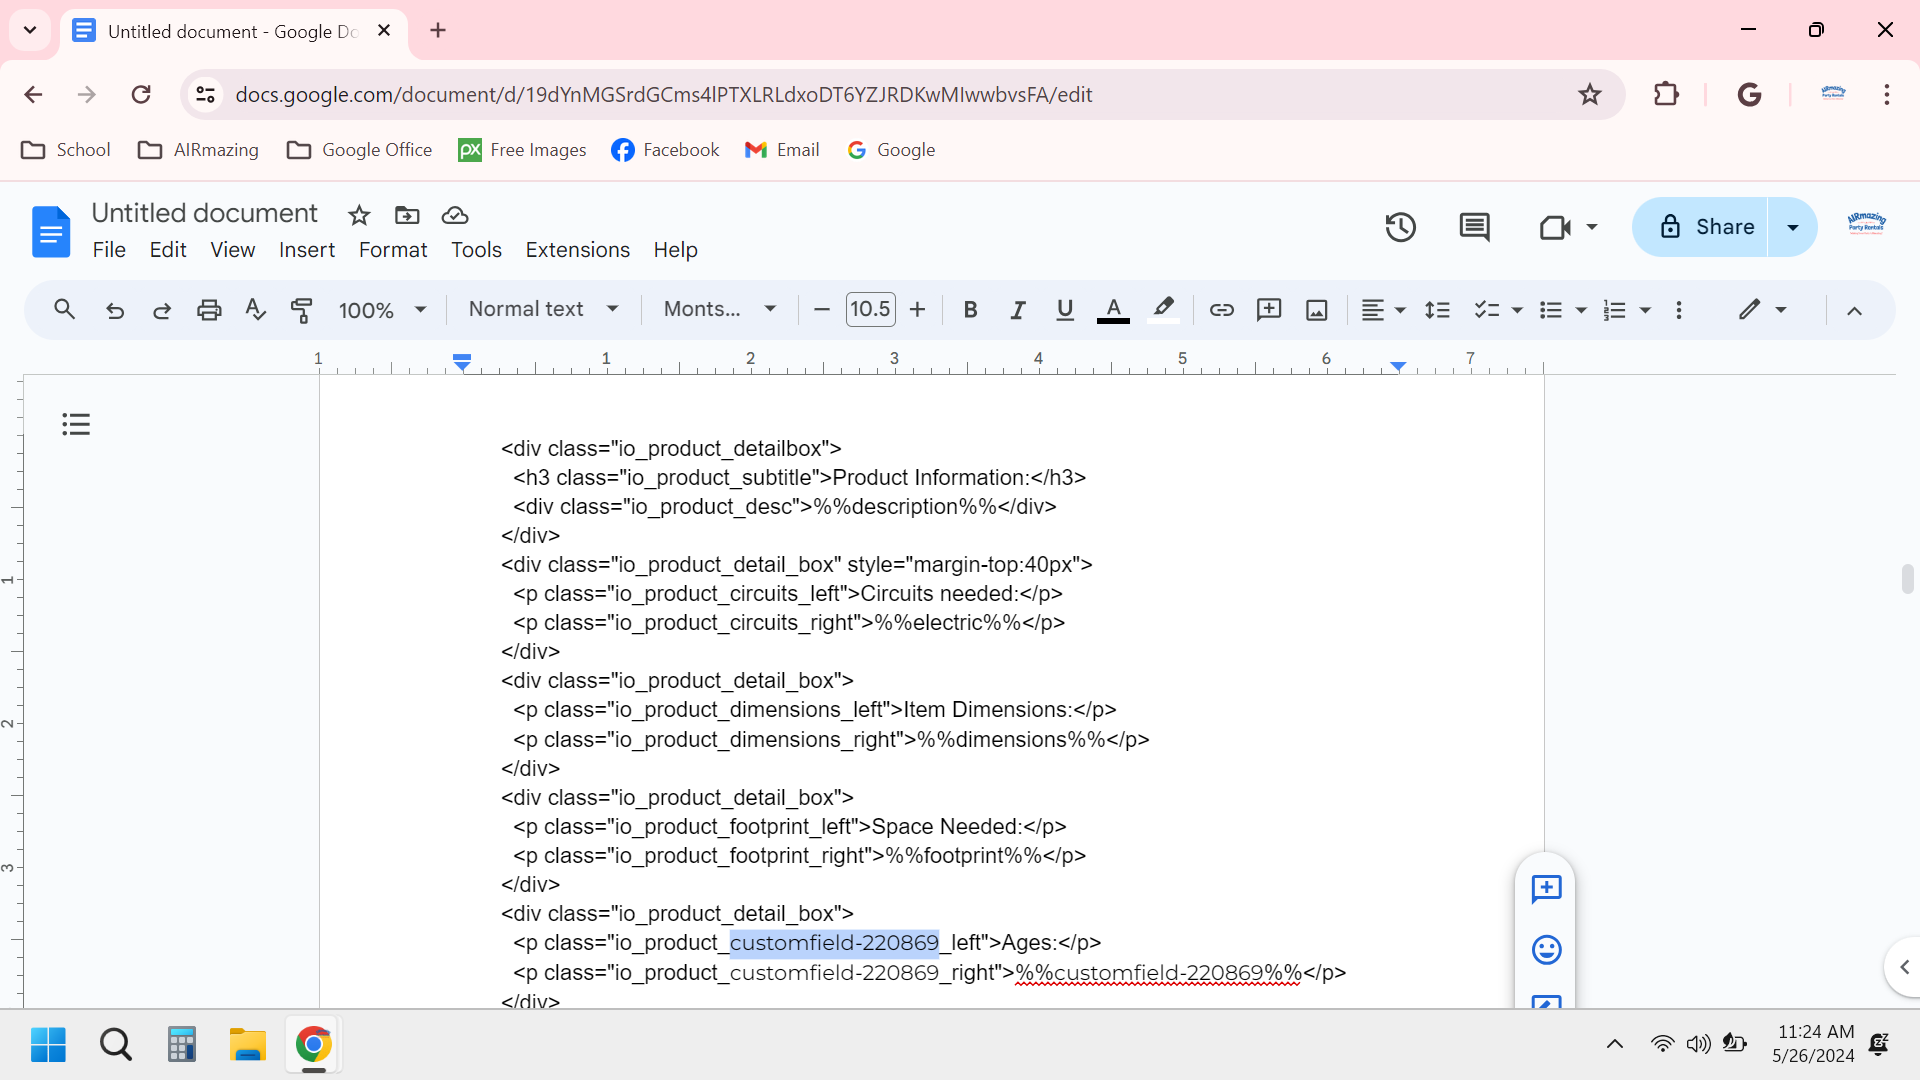Open line and paragraph spacing options

click(x=1437, y=310)
